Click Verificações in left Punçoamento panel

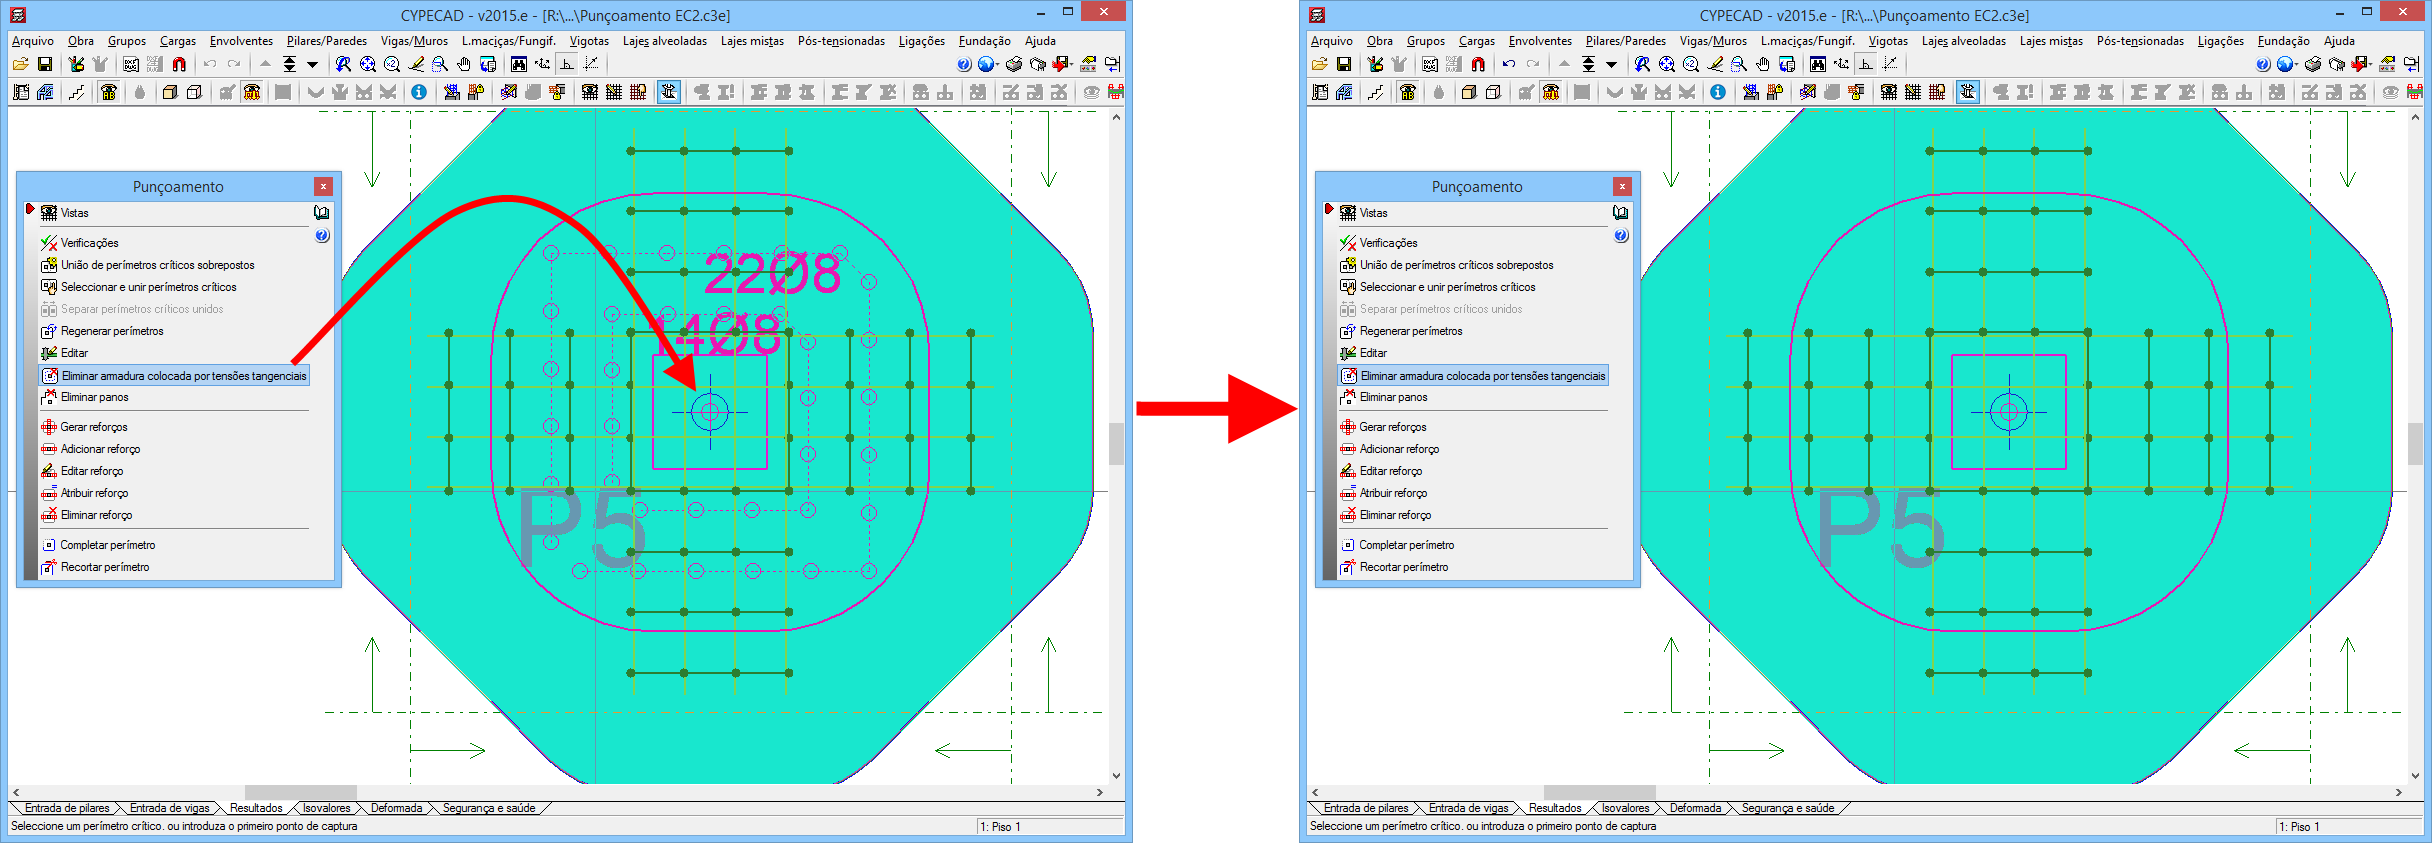[x=90, y=243]
